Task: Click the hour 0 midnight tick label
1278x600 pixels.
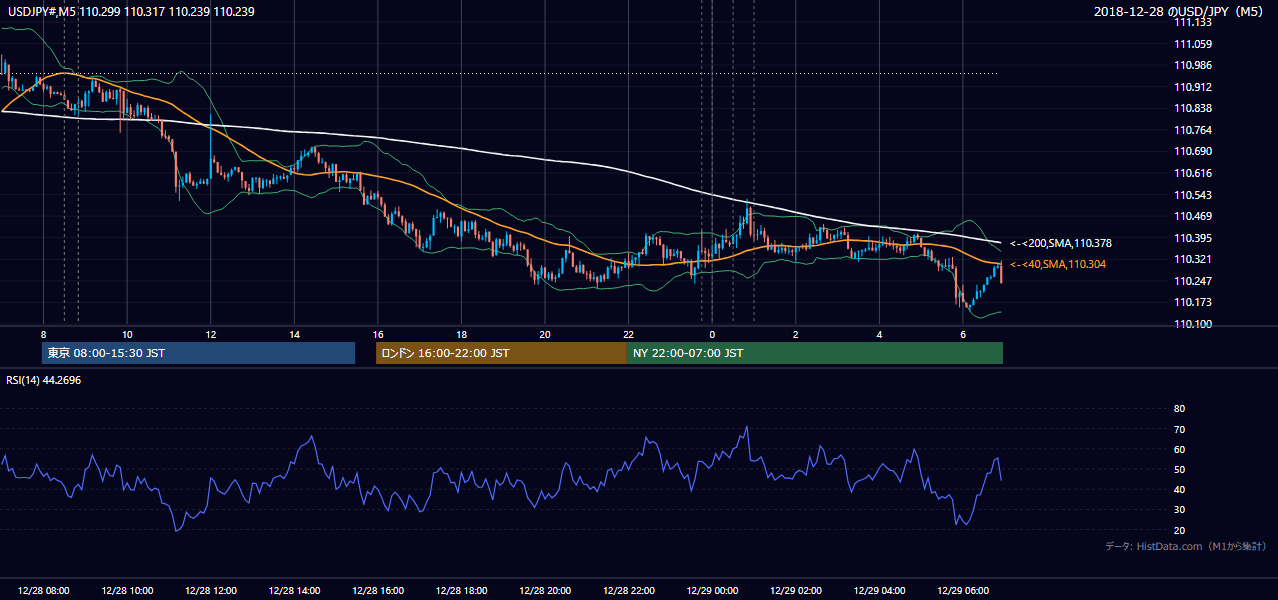Action: 712,334
